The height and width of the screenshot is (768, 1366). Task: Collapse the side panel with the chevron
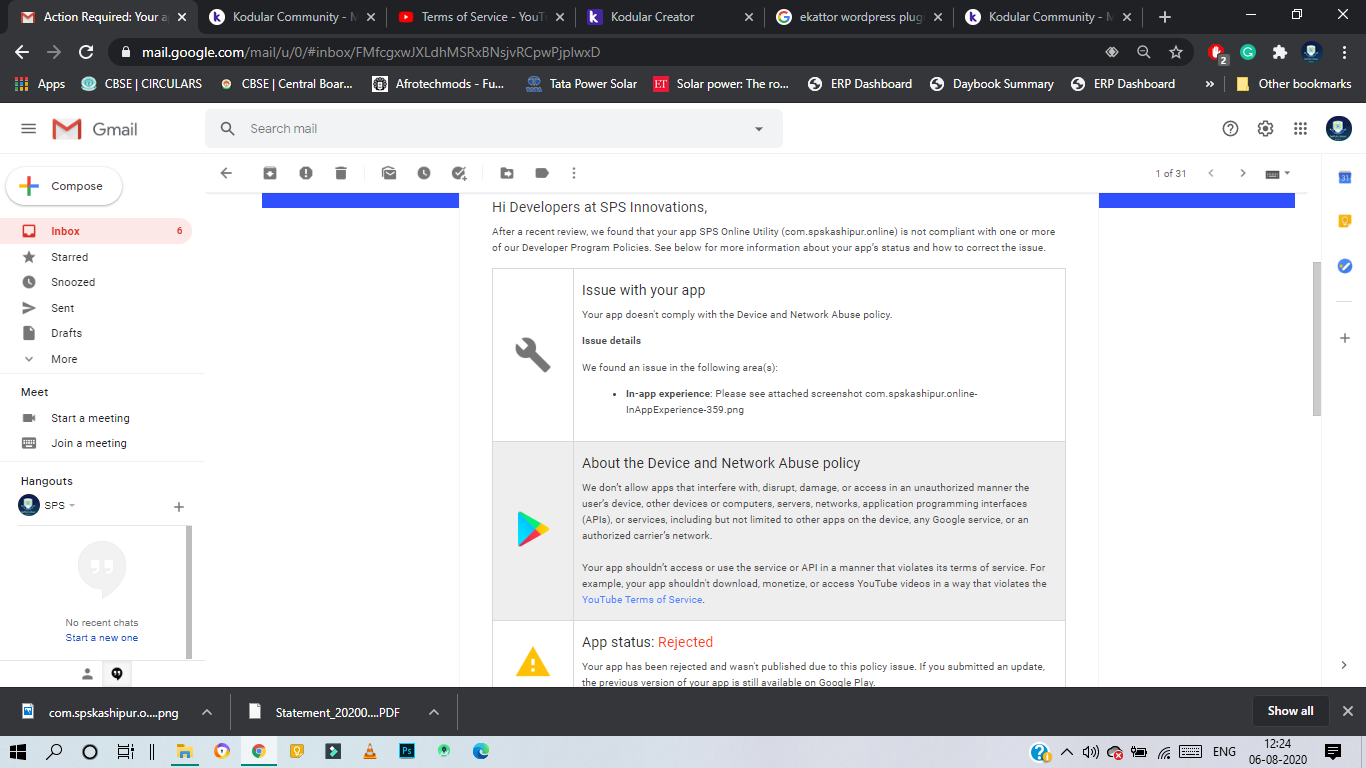1344,665
